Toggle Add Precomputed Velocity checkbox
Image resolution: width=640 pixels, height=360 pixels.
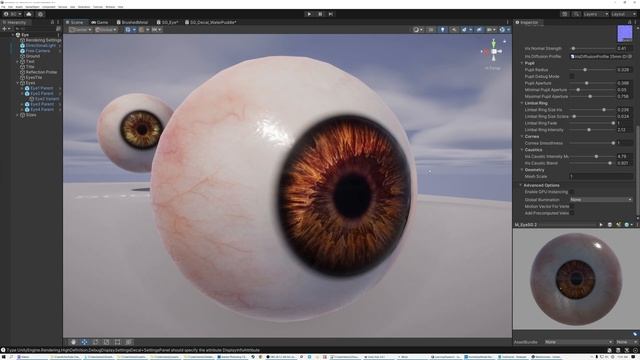click(x=572, y=213)
